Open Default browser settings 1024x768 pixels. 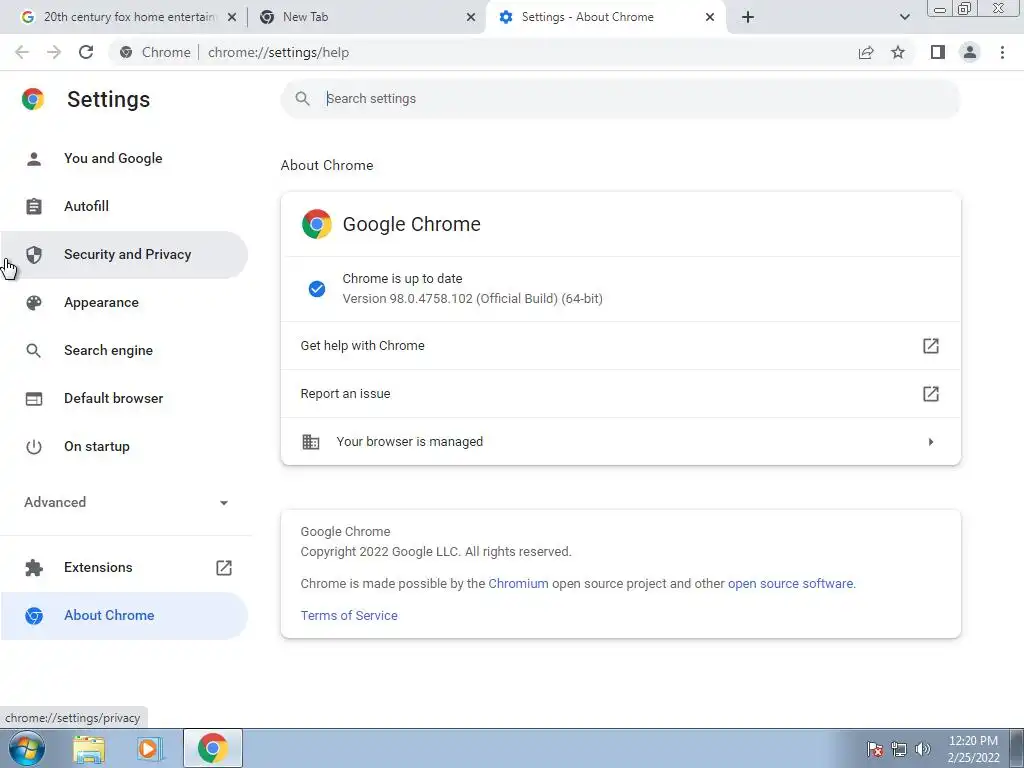124,398
